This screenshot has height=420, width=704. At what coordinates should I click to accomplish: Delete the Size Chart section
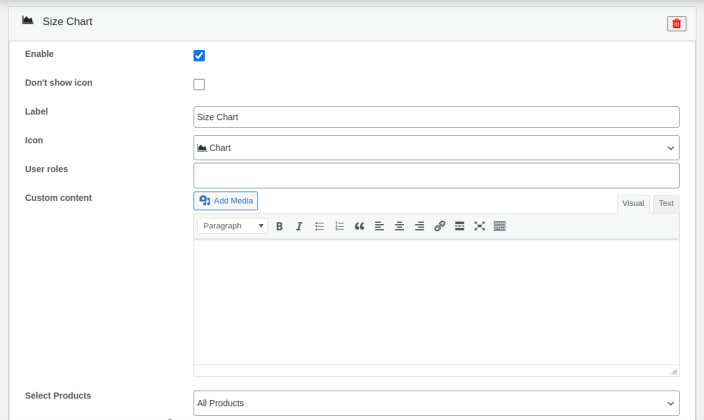(676, 23)
